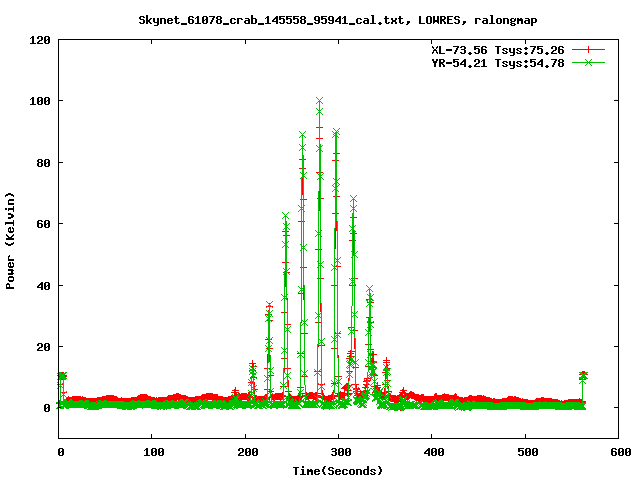
Task: Click the 600 tick label on x-axis
Action: pos(618,453)
